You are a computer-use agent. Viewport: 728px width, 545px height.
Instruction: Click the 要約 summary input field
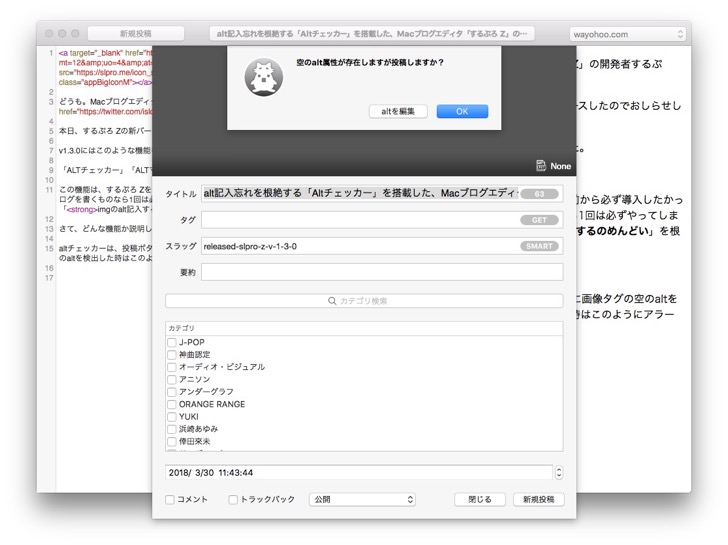(x=382, y=272)
